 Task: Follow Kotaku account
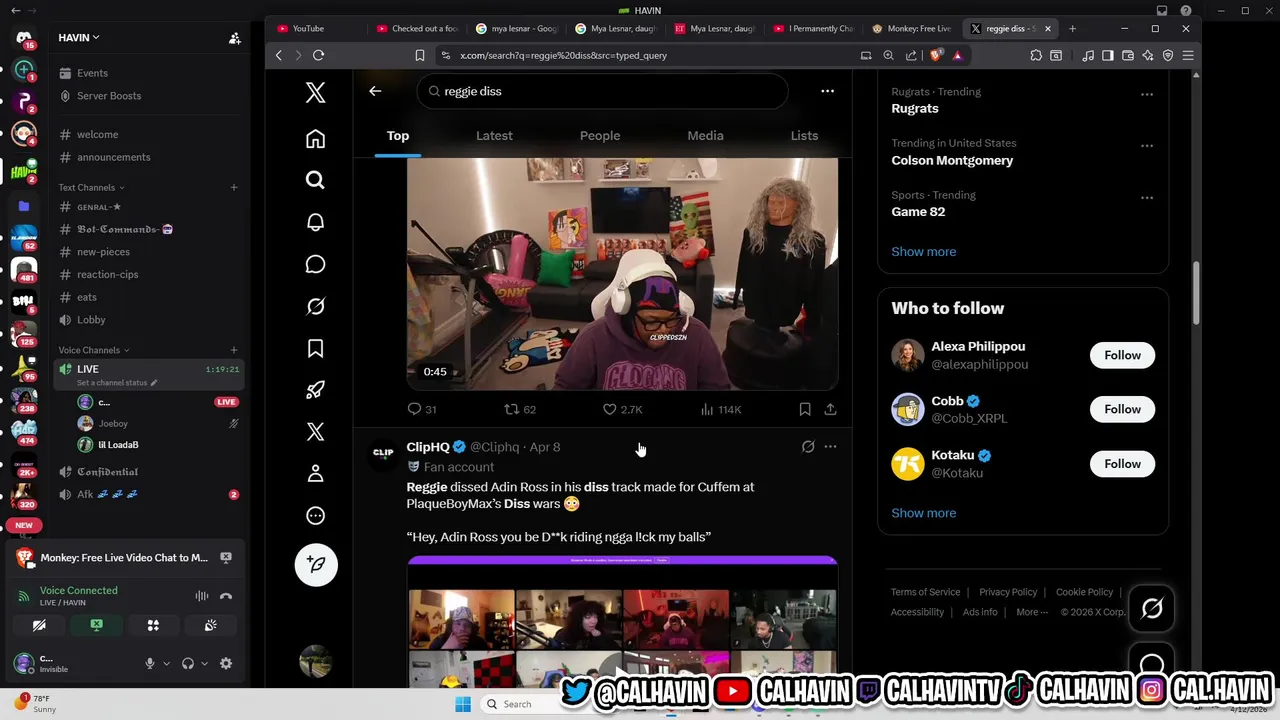coord(1122,464)
